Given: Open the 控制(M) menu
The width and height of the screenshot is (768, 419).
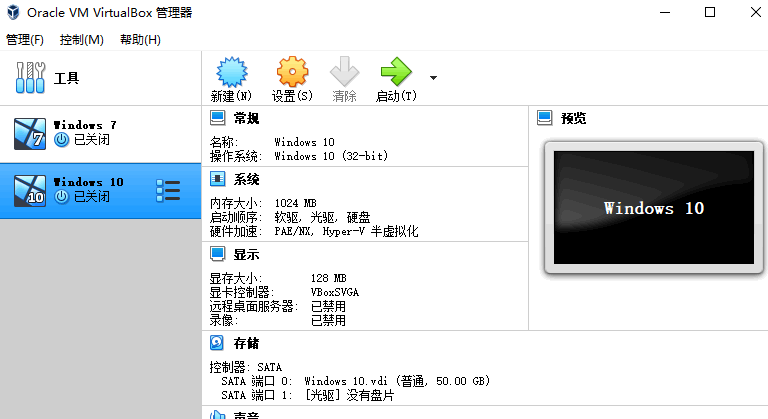Looking at the screenshot, I should (81, 40).
